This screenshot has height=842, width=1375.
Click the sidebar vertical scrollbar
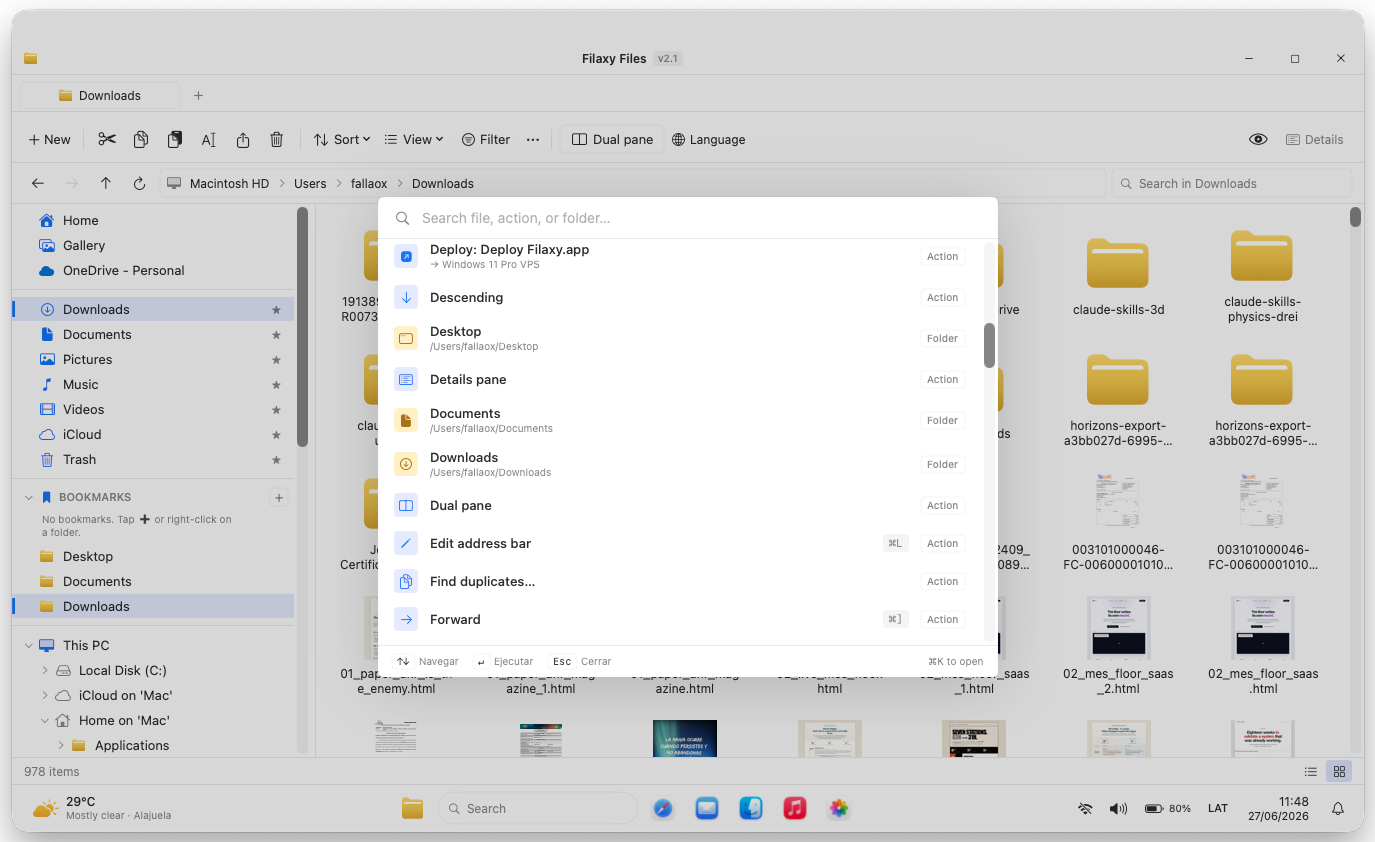click(302, 327)
